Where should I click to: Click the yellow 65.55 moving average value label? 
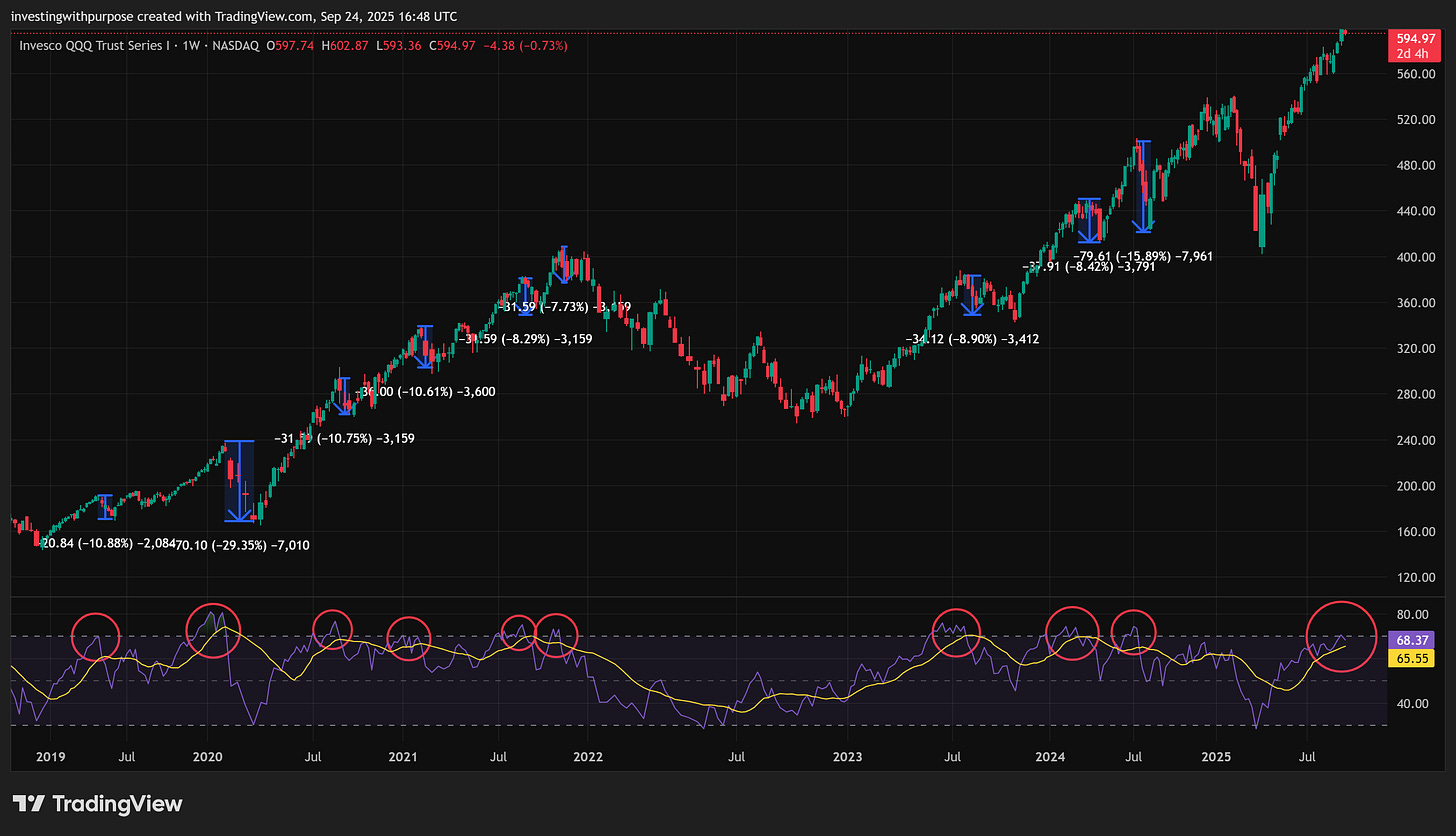(1411, 659)
